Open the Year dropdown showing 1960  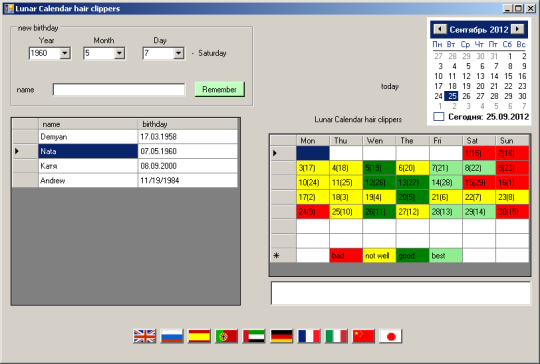coord(65,53)
